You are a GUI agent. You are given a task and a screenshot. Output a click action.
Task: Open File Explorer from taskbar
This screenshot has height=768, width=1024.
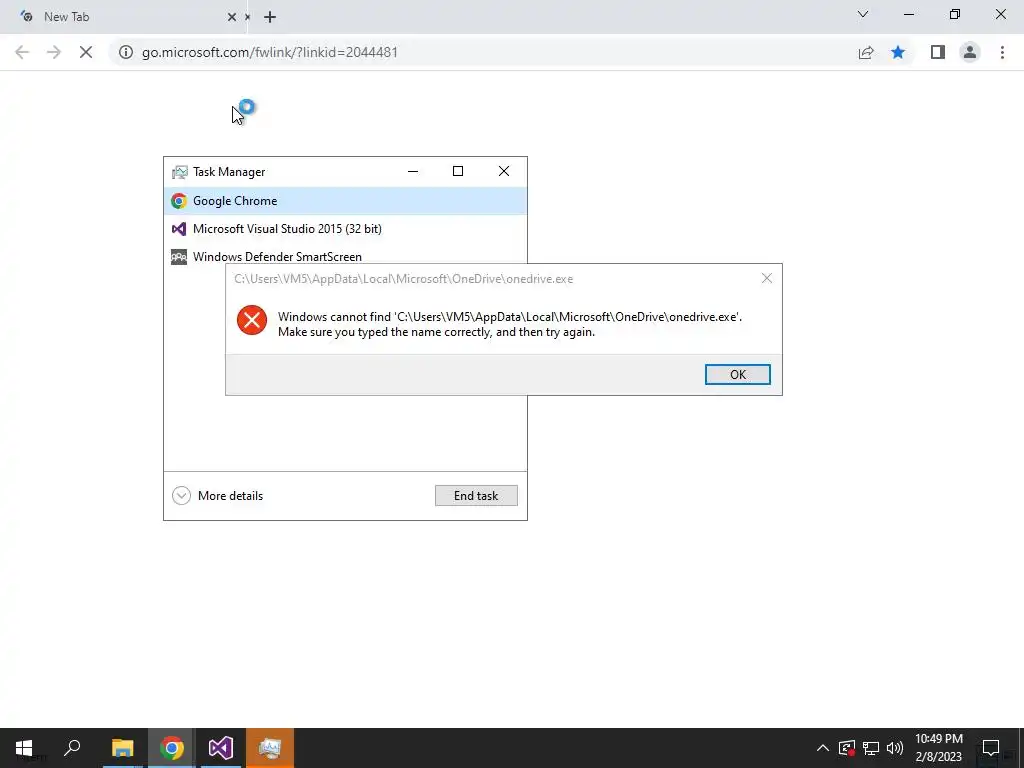[122, 748]
